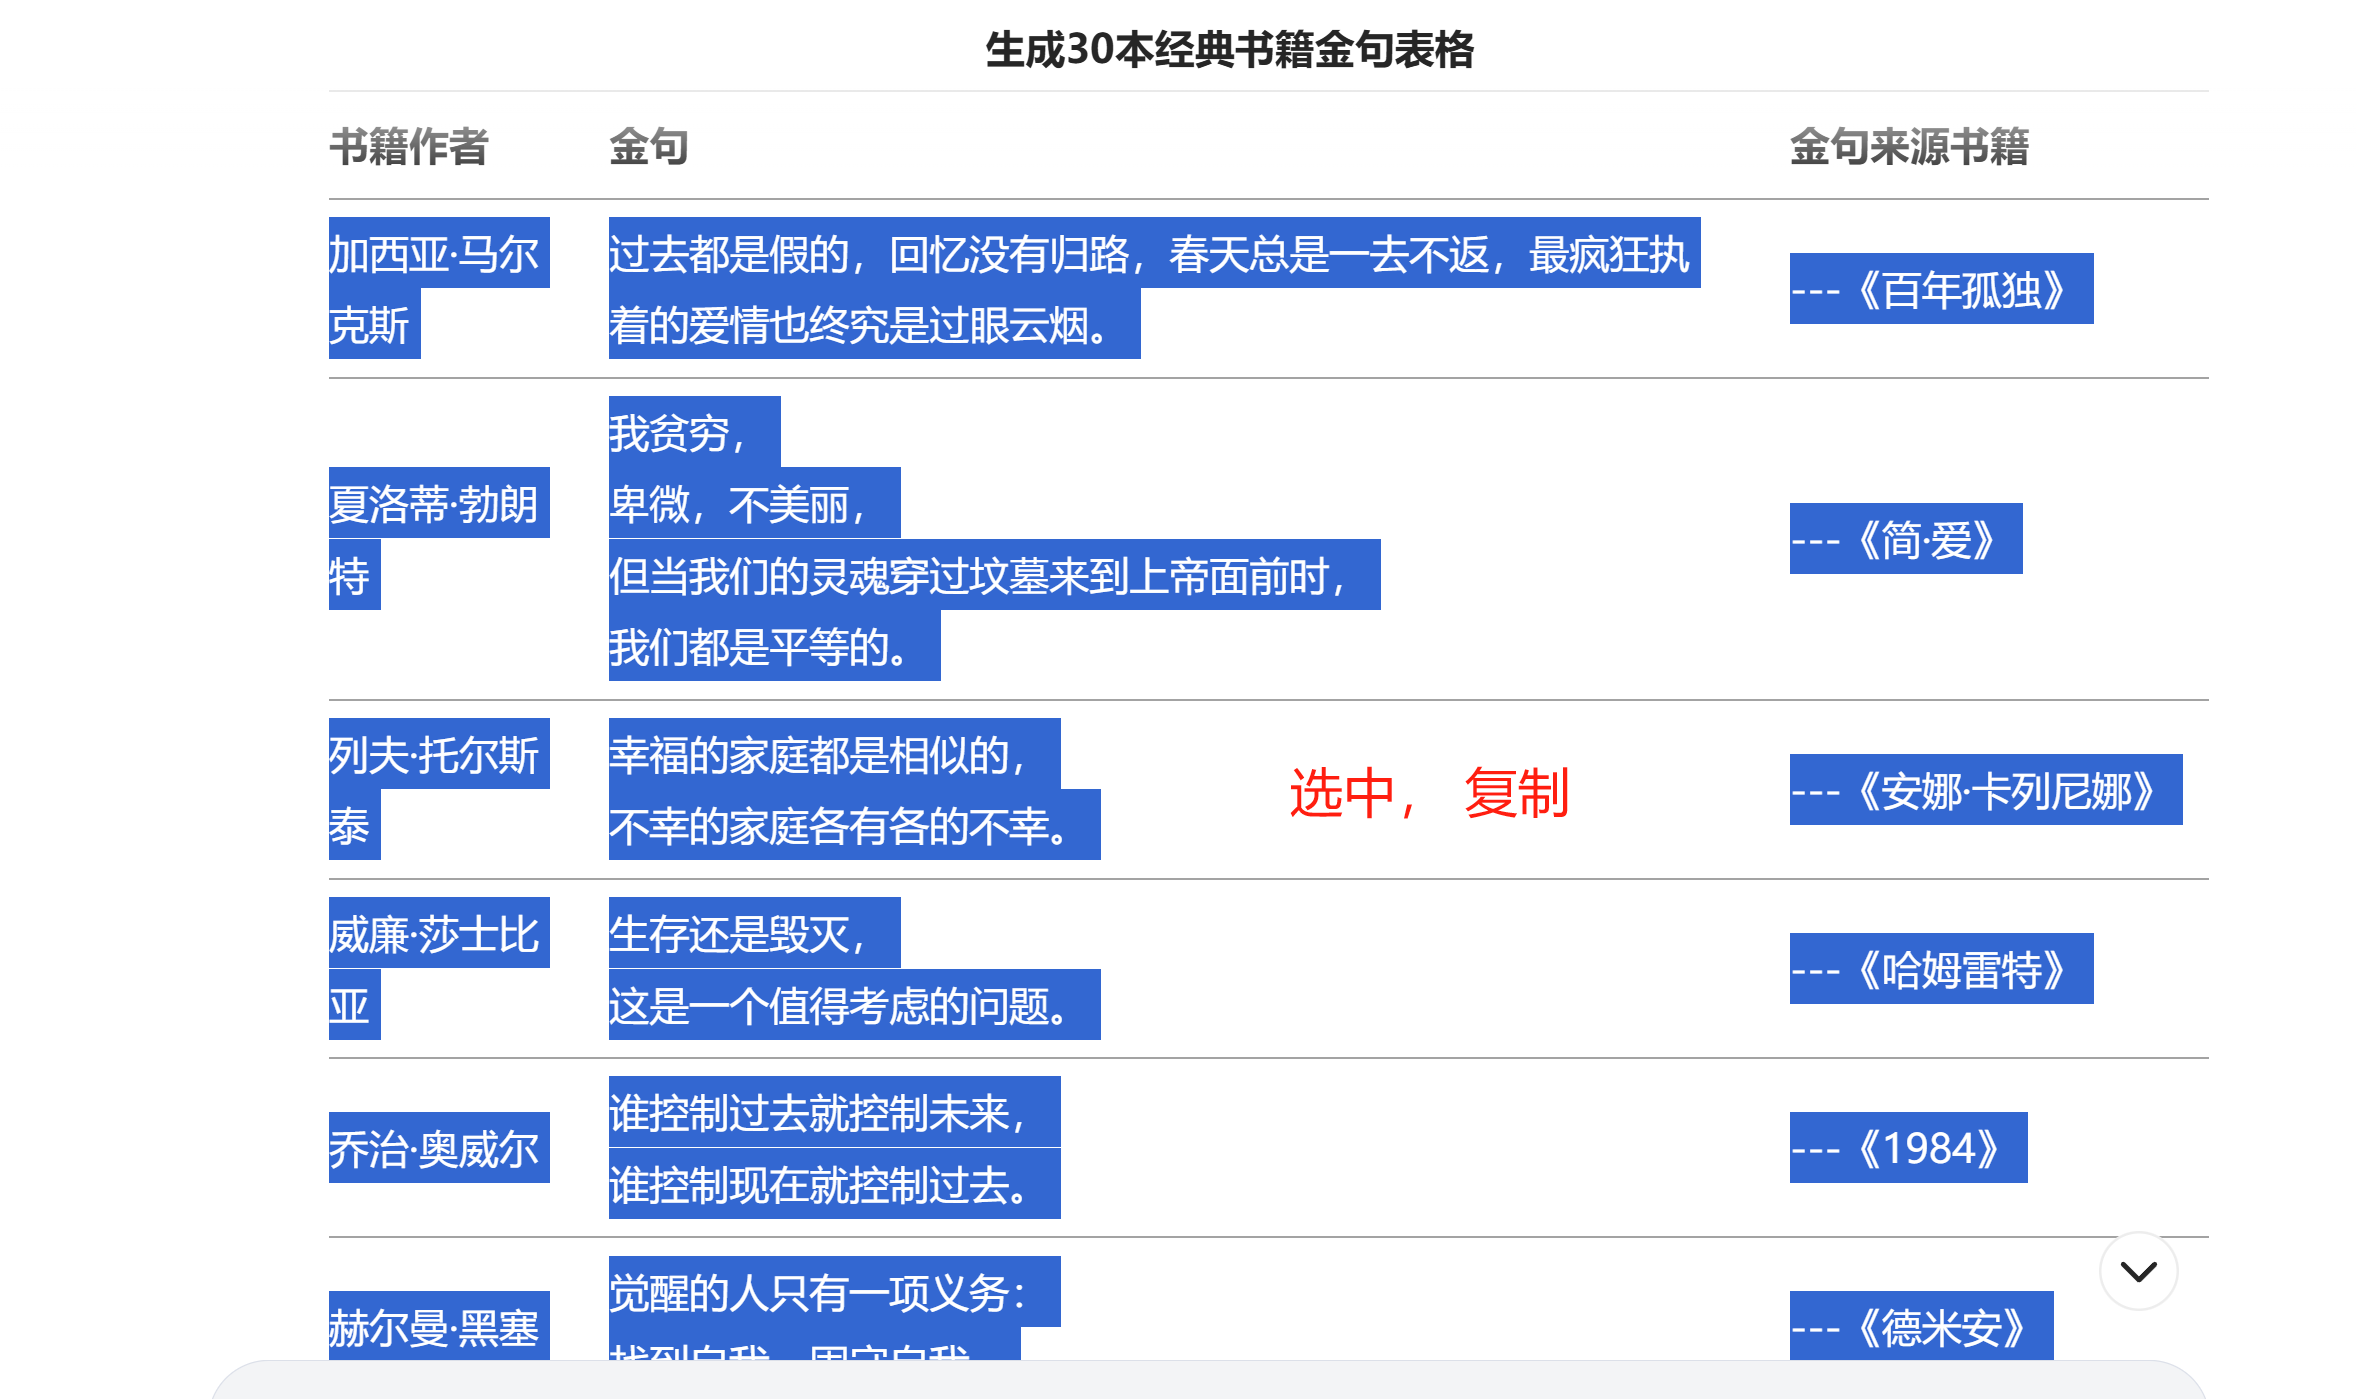Click quote line 觉醒的人只有一项义务
Viewport: 2356px width, 1399px height.
[834, 1291]
